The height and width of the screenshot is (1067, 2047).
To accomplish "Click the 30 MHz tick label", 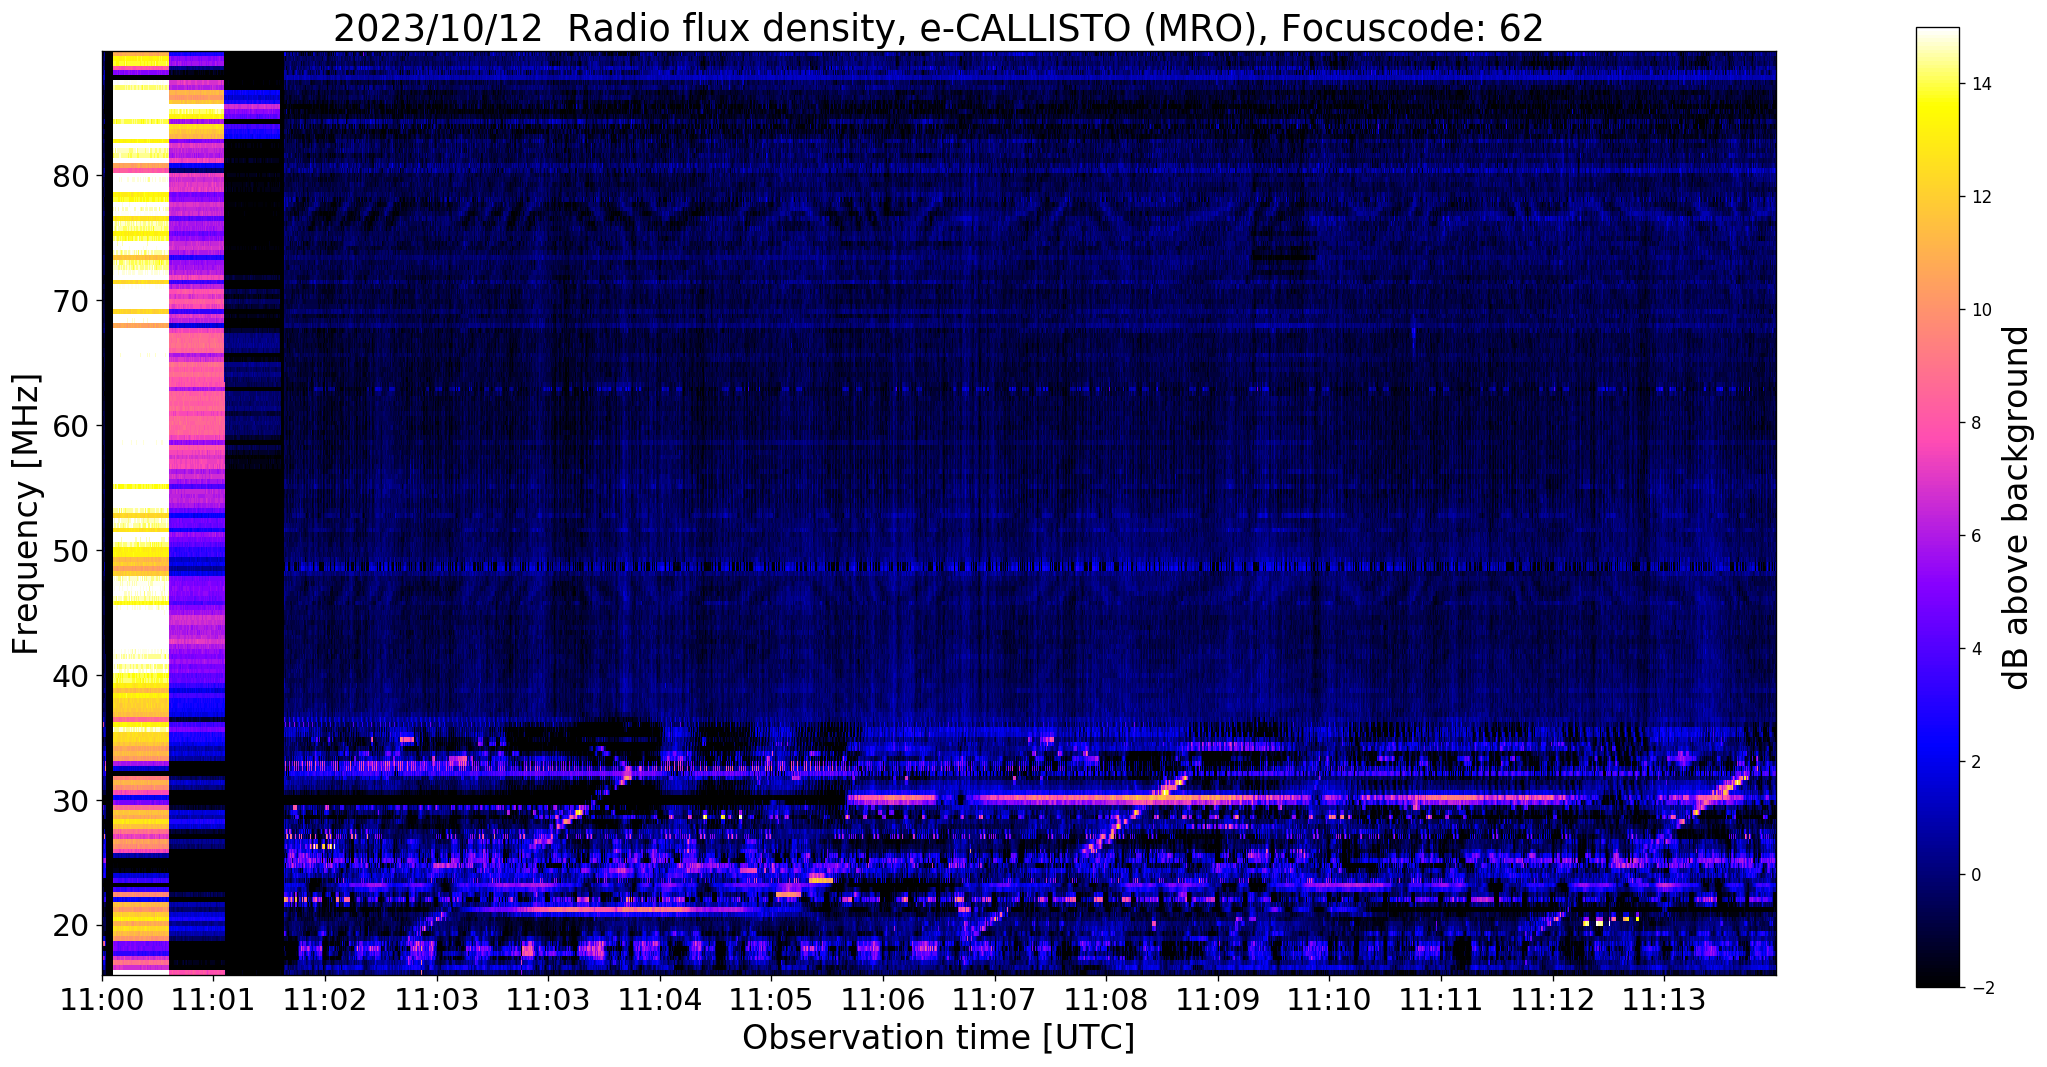I will pos(71,801).
